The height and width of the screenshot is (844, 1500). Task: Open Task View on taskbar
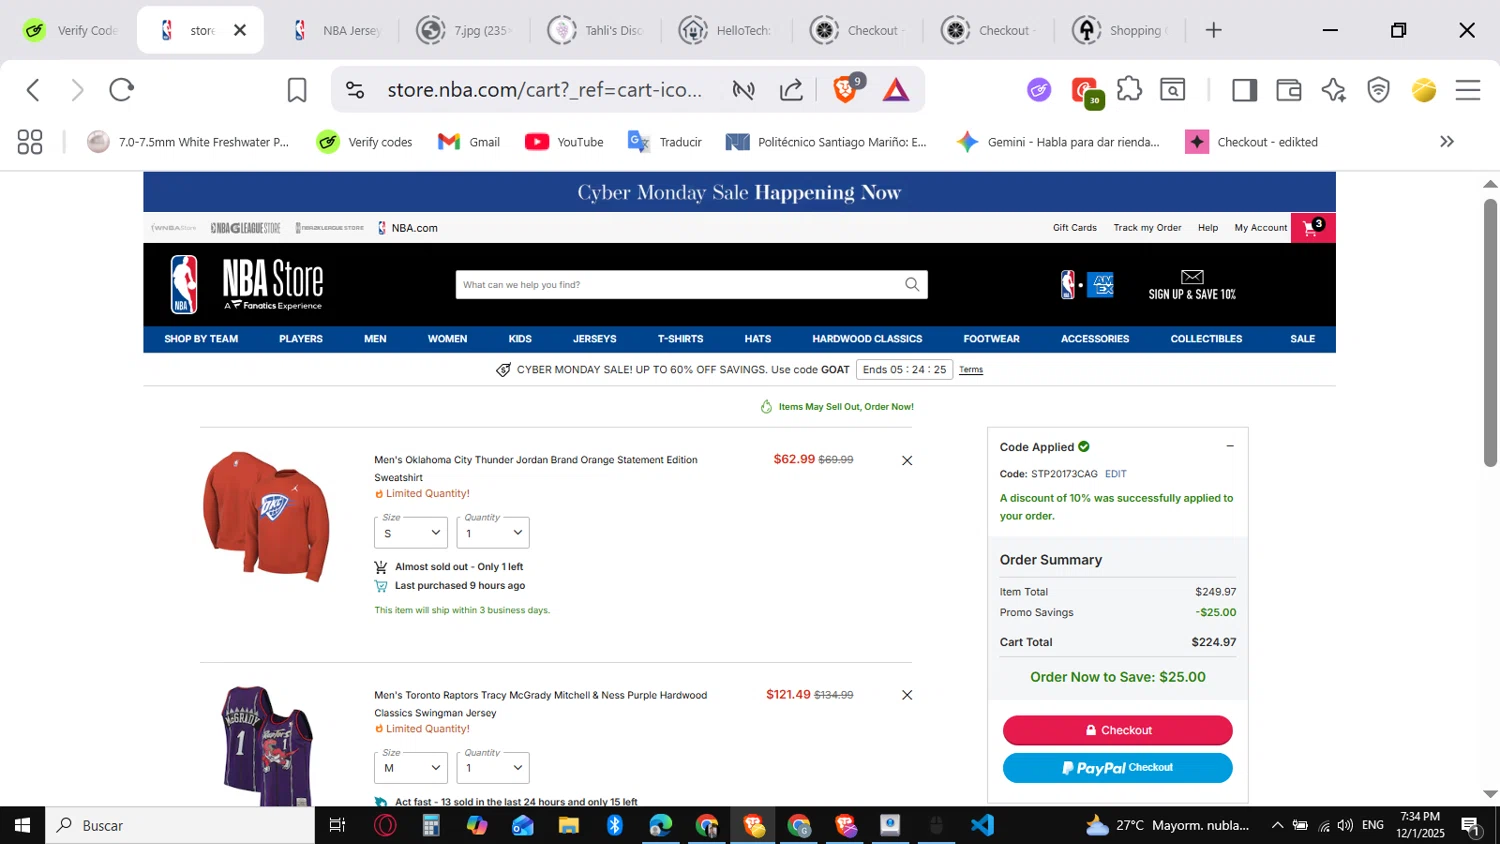coord(337,825)
